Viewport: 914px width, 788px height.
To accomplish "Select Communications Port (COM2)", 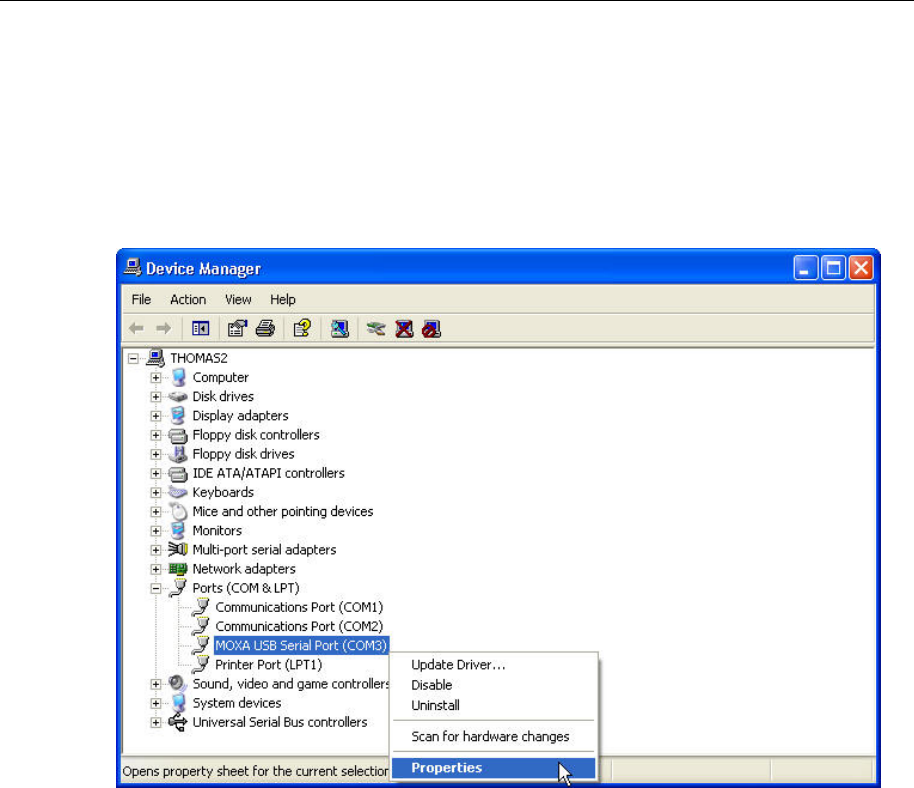I will (x=299, y=627).
